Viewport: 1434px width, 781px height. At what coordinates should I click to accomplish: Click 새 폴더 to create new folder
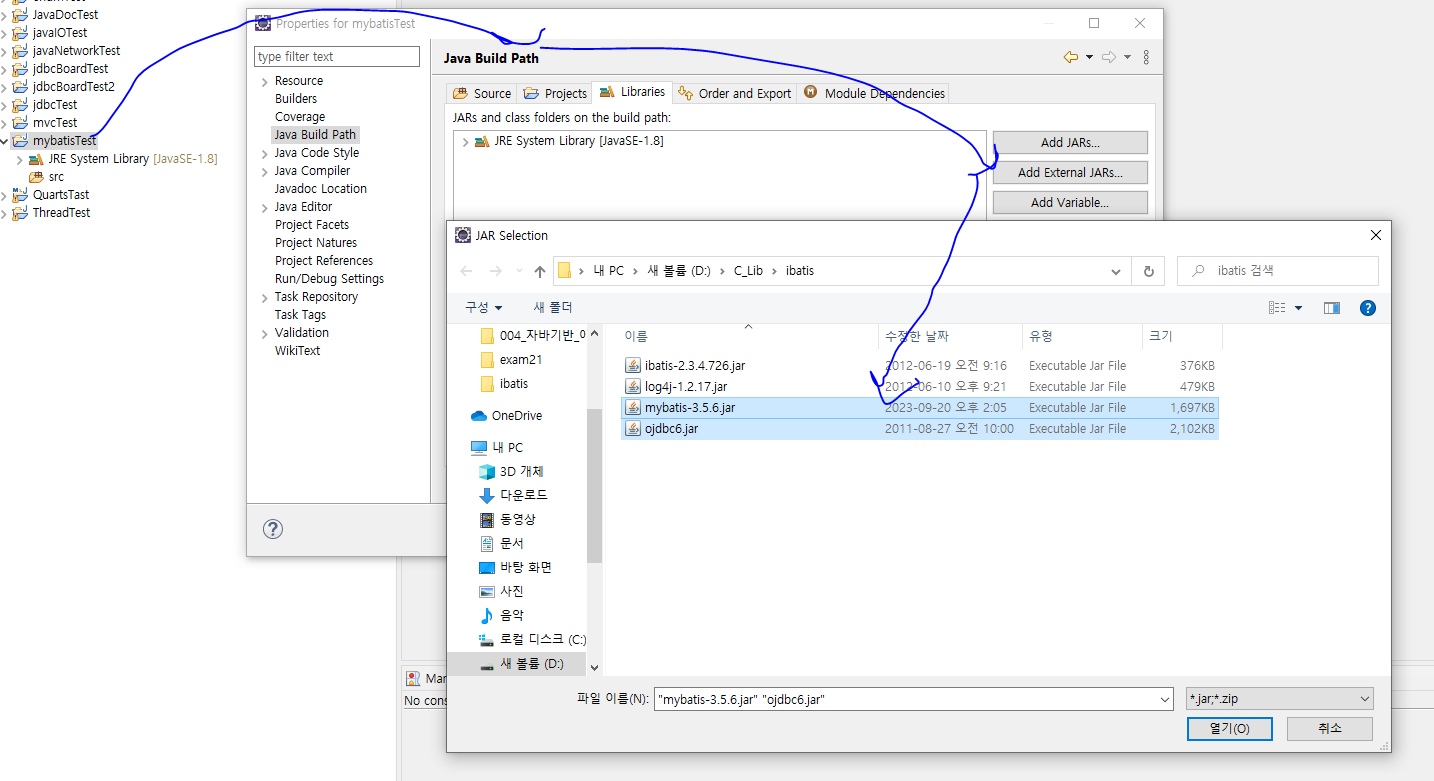(x=553, y=307)
